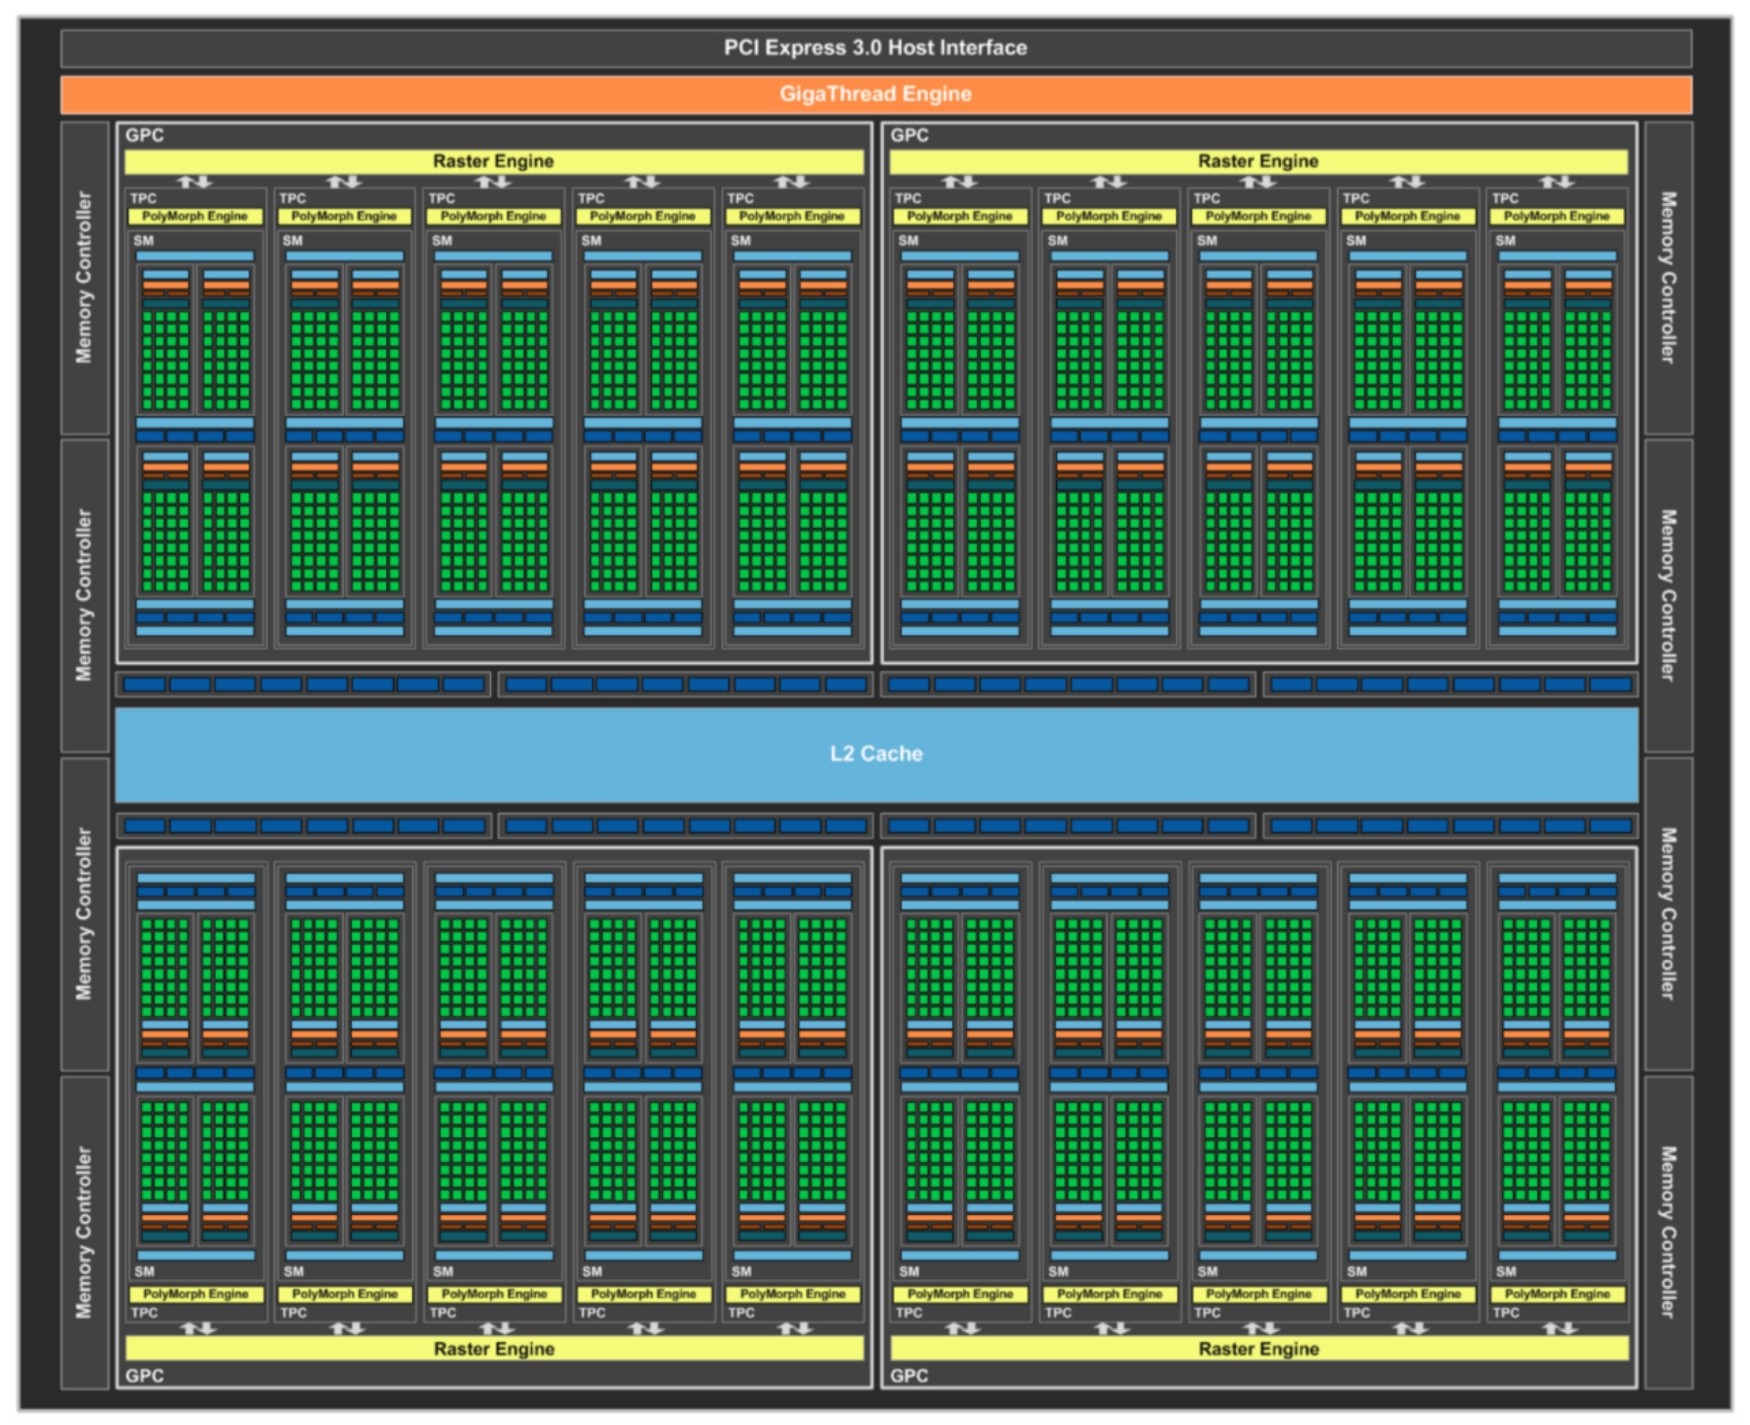Click the PCI Express 3.0 Host Interface bar
1750x1425 pixels.
pos(875,47)
